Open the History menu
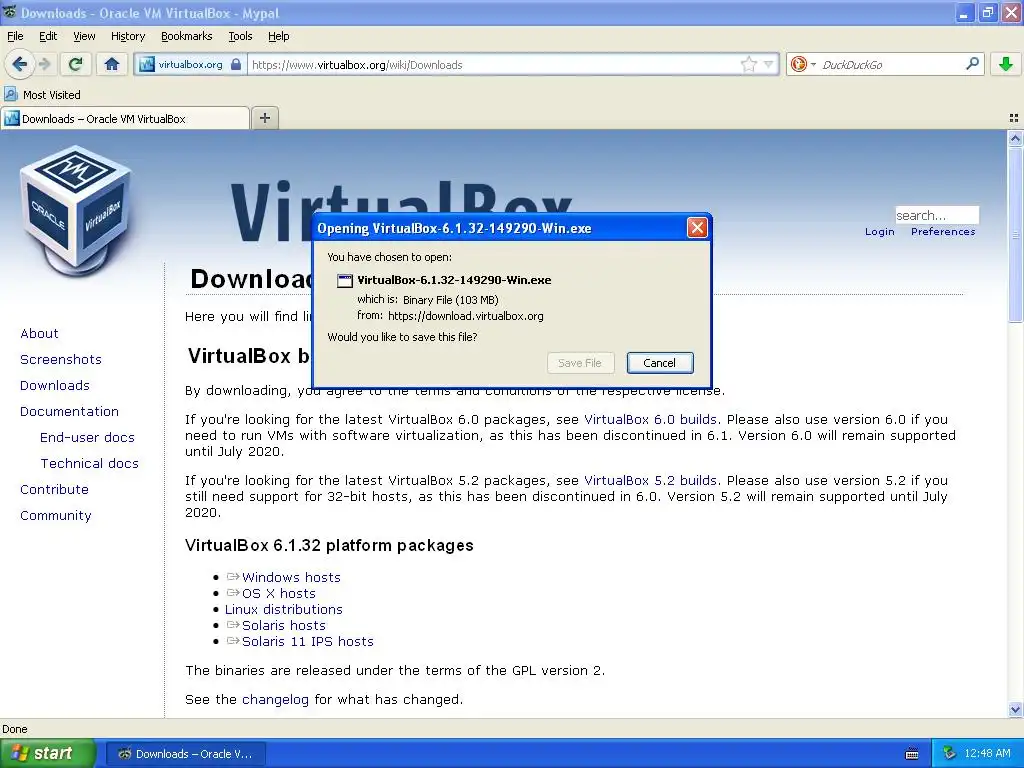The width and height of the screenshot is (1024, 768). click(127, 36)
